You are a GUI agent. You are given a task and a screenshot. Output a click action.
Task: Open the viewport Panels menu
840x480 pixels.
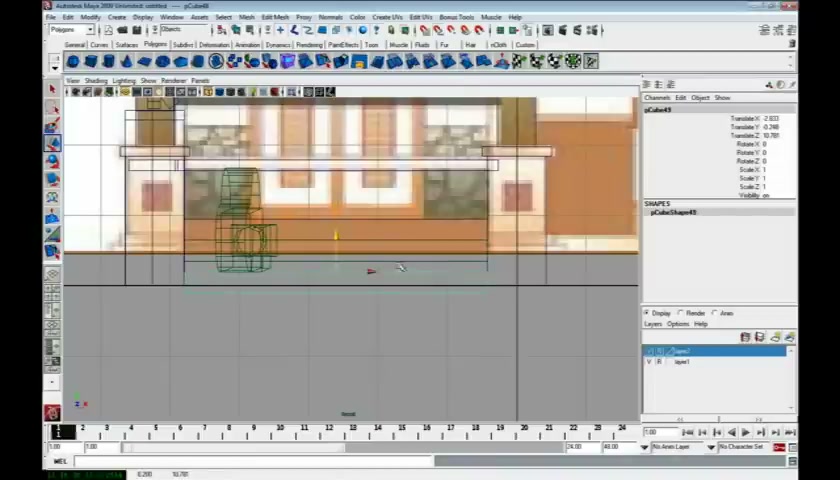click(x=200, y=81)
